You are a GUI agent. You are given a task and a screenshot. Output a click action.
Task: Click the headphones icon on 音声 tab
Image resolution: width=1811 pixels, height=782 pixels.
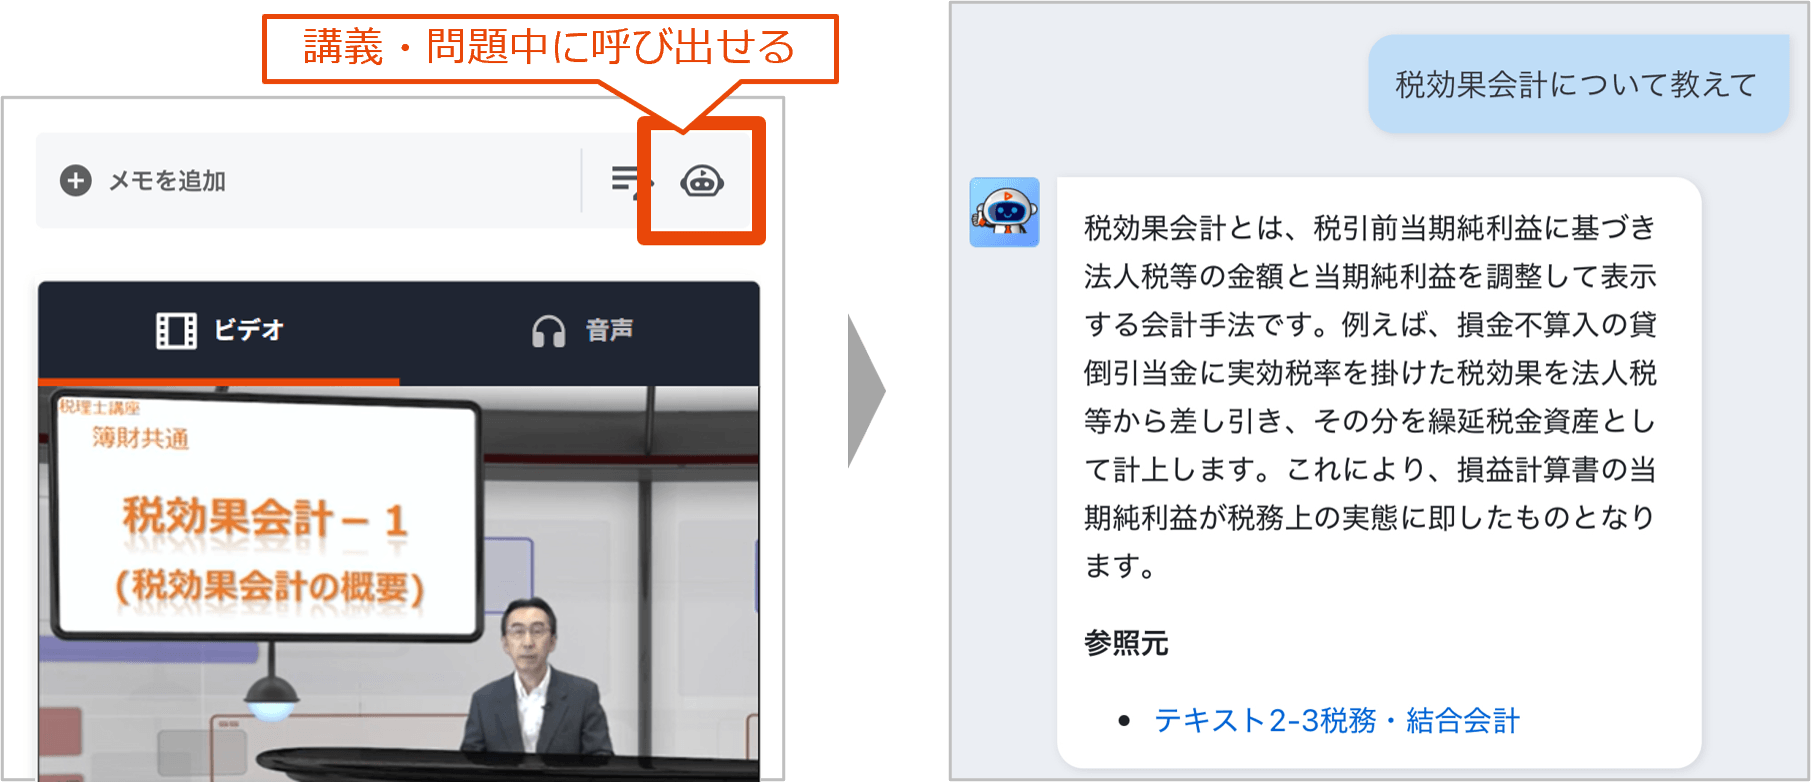[548, 330]
